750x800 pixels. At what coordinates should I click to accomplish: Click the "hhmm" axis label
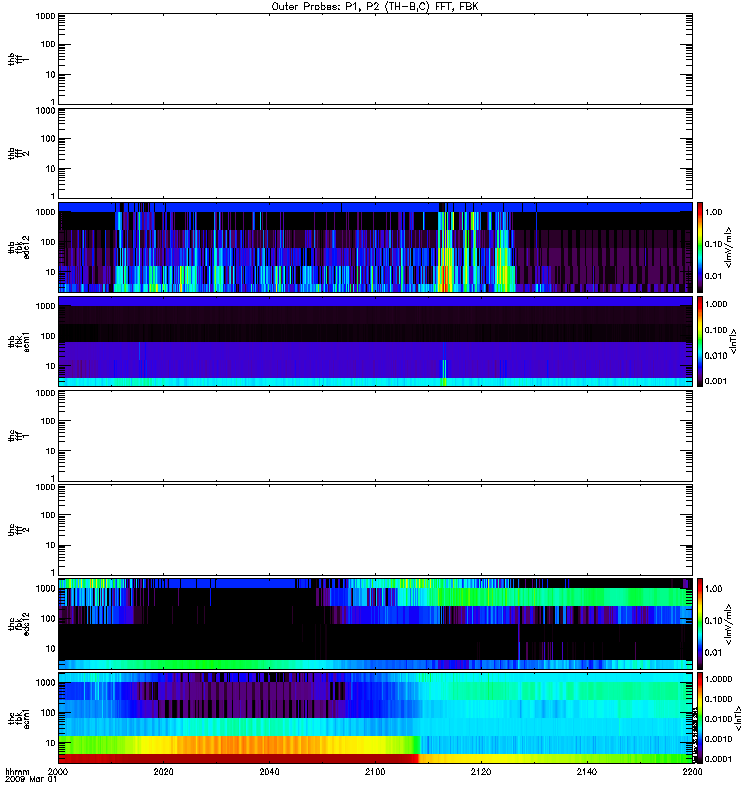[17, 772]
